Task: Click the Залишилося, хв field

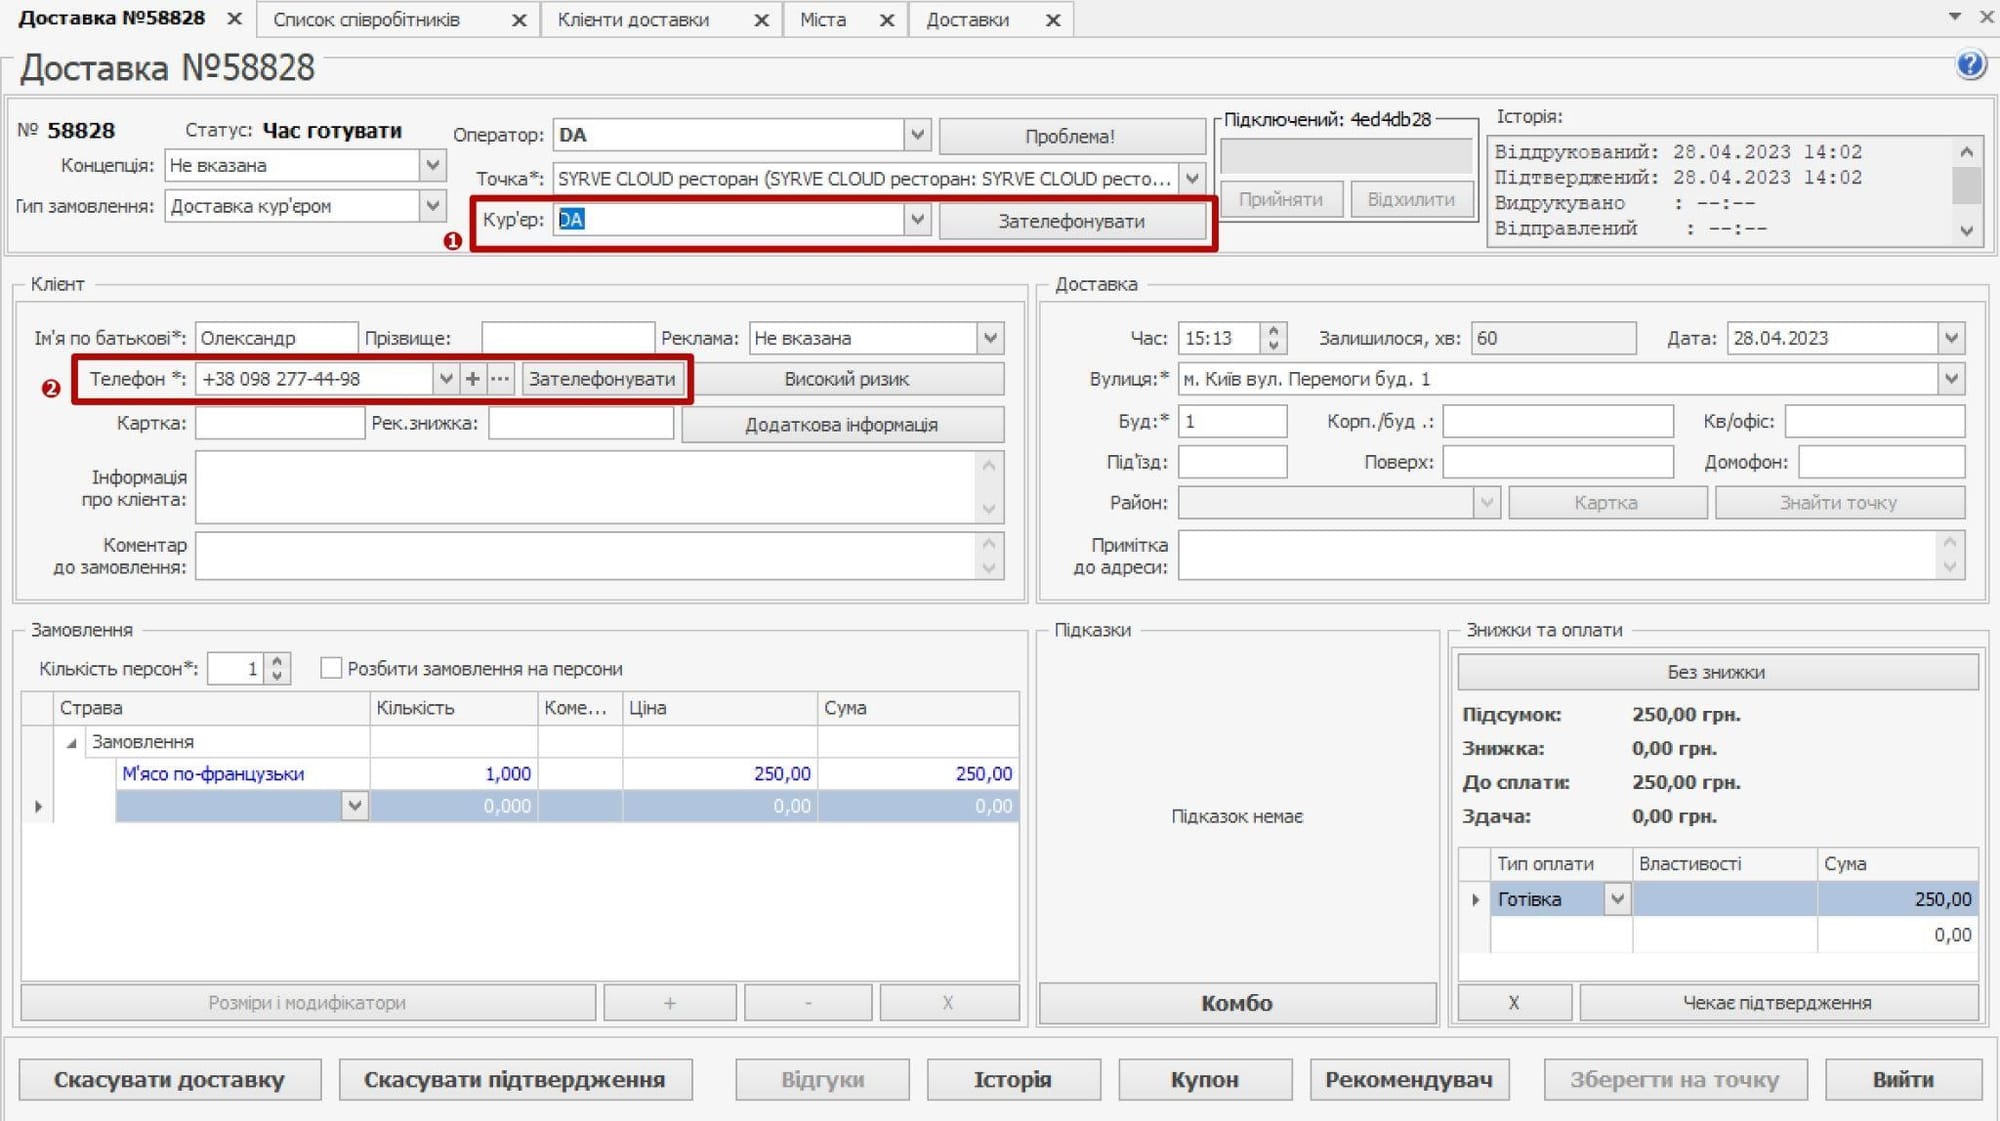Action: (x=1553, y=338)
